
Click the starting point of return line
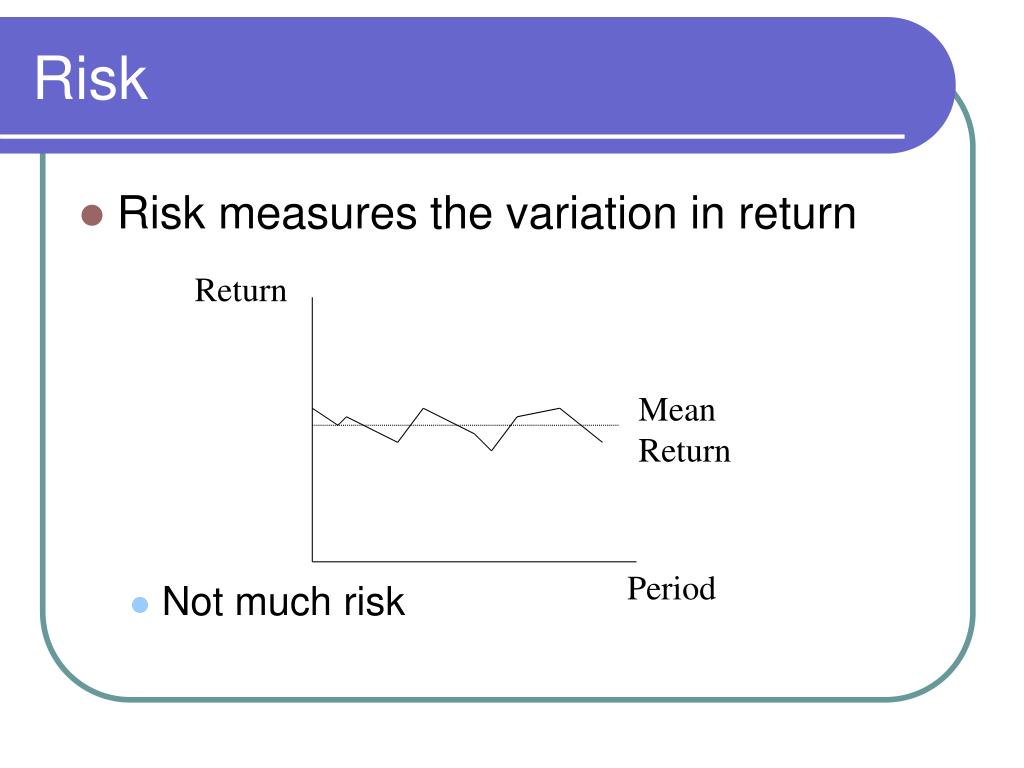pos(313,409)
